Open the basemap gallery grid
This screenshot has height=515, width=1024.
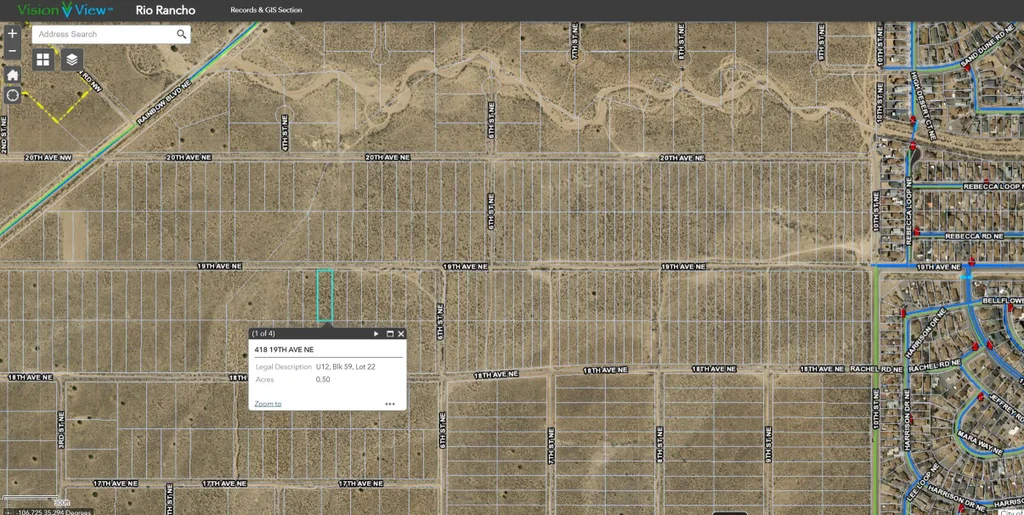coord(43,60)
